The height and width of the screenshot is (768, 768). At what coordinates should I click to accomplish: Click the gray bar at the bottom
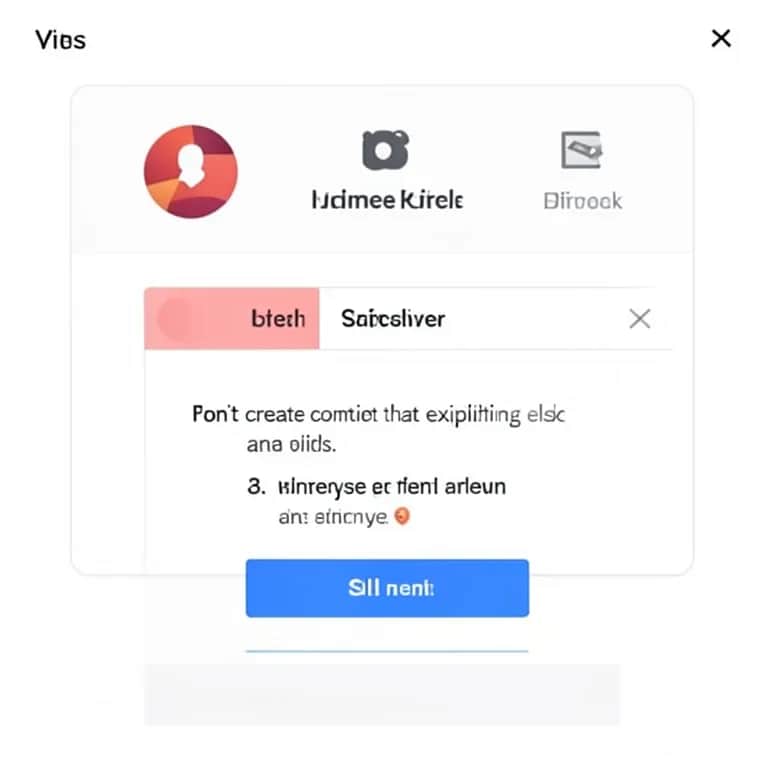[382, 694]
